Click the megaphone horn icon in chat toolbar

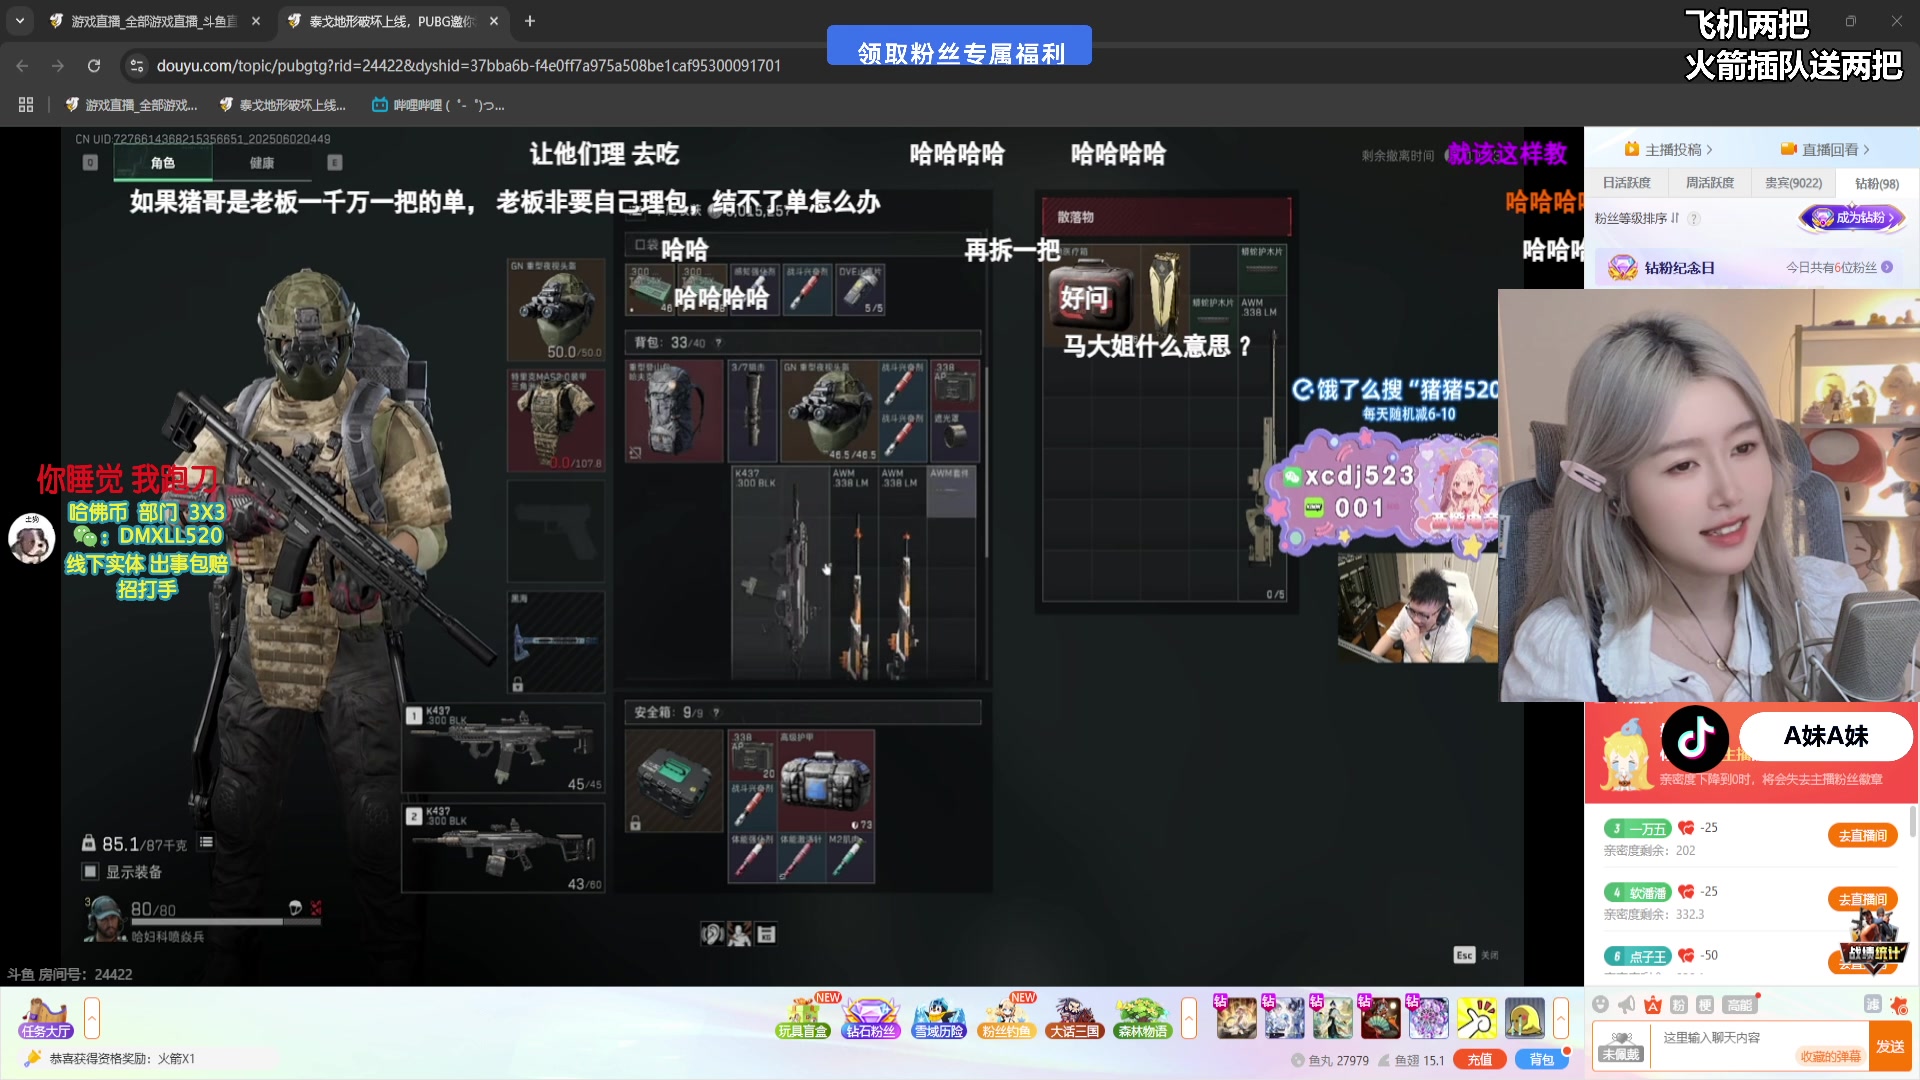pyautogui.click(x=1627, y=1004)
